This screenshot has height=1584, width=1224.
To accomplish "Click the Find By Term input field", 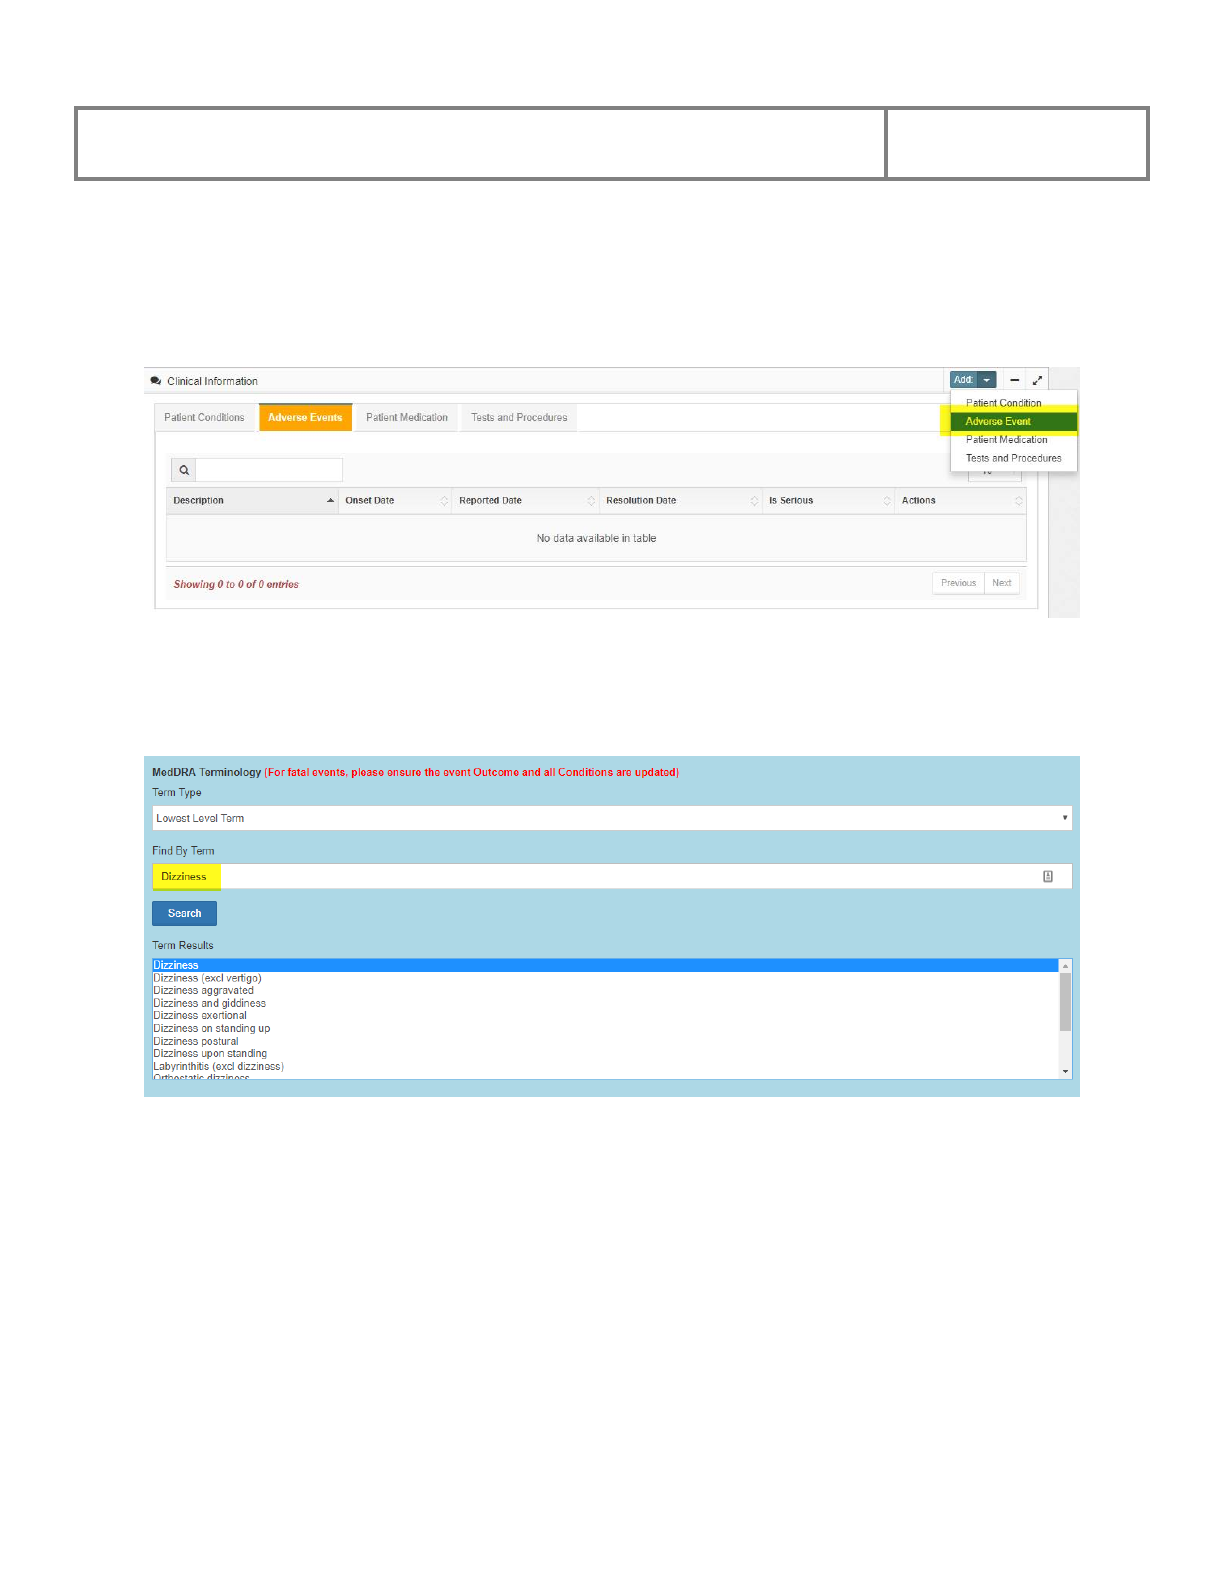I will 612,876.
